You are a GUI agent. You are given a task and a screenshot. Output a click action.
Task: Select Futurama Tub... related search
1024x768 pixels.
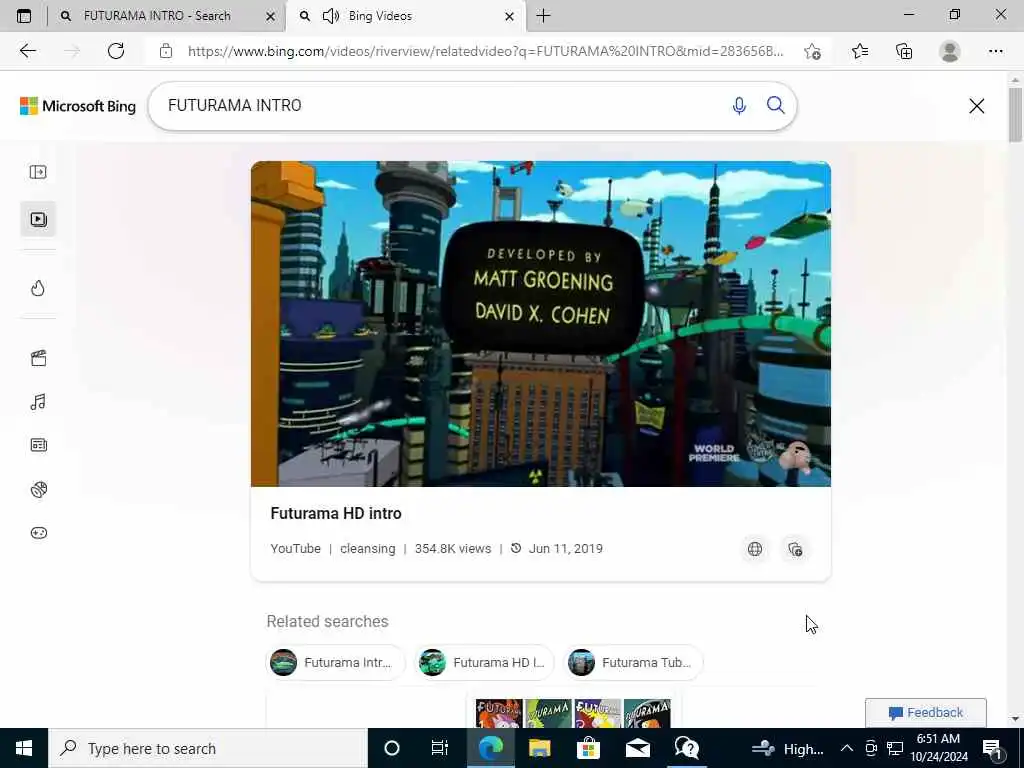click(x=633, y=662)
